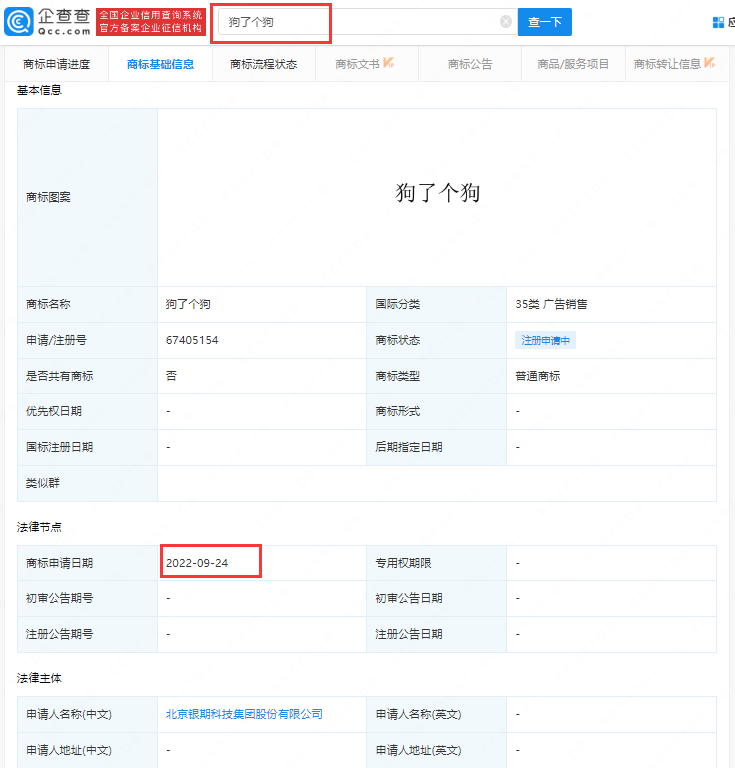Viewport: 735px width, 768px height.
Task: Click the Qcc 企查查 logo
Action: click(x=47, y=21)
